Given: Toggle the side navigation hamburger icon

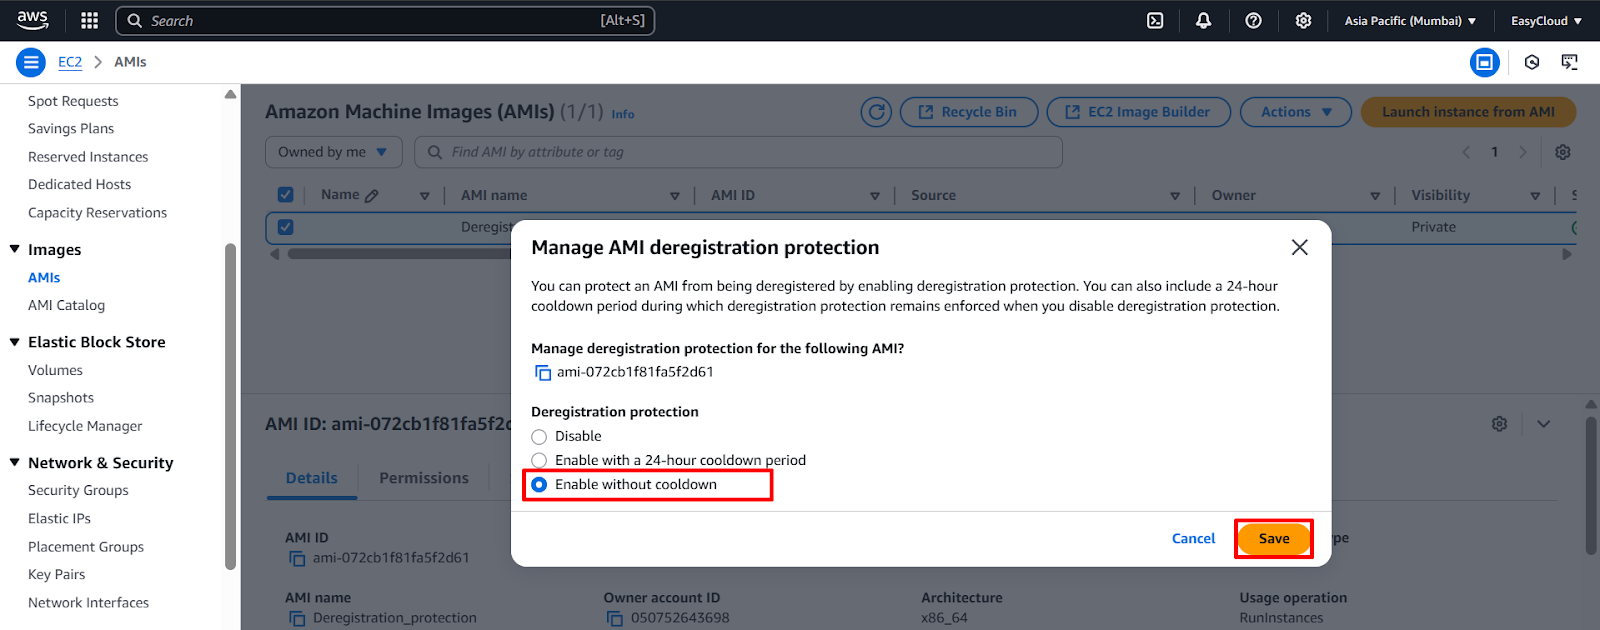Looking at the screenshot, I should pos(31,62).
